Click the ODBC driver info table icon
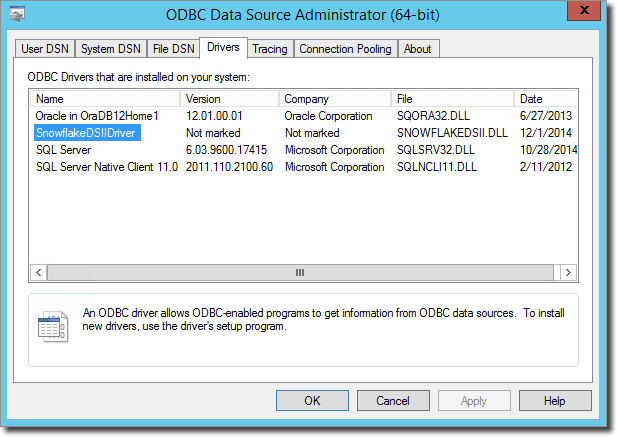This screenshot has width=617, height=437. [x=53, y=326]
